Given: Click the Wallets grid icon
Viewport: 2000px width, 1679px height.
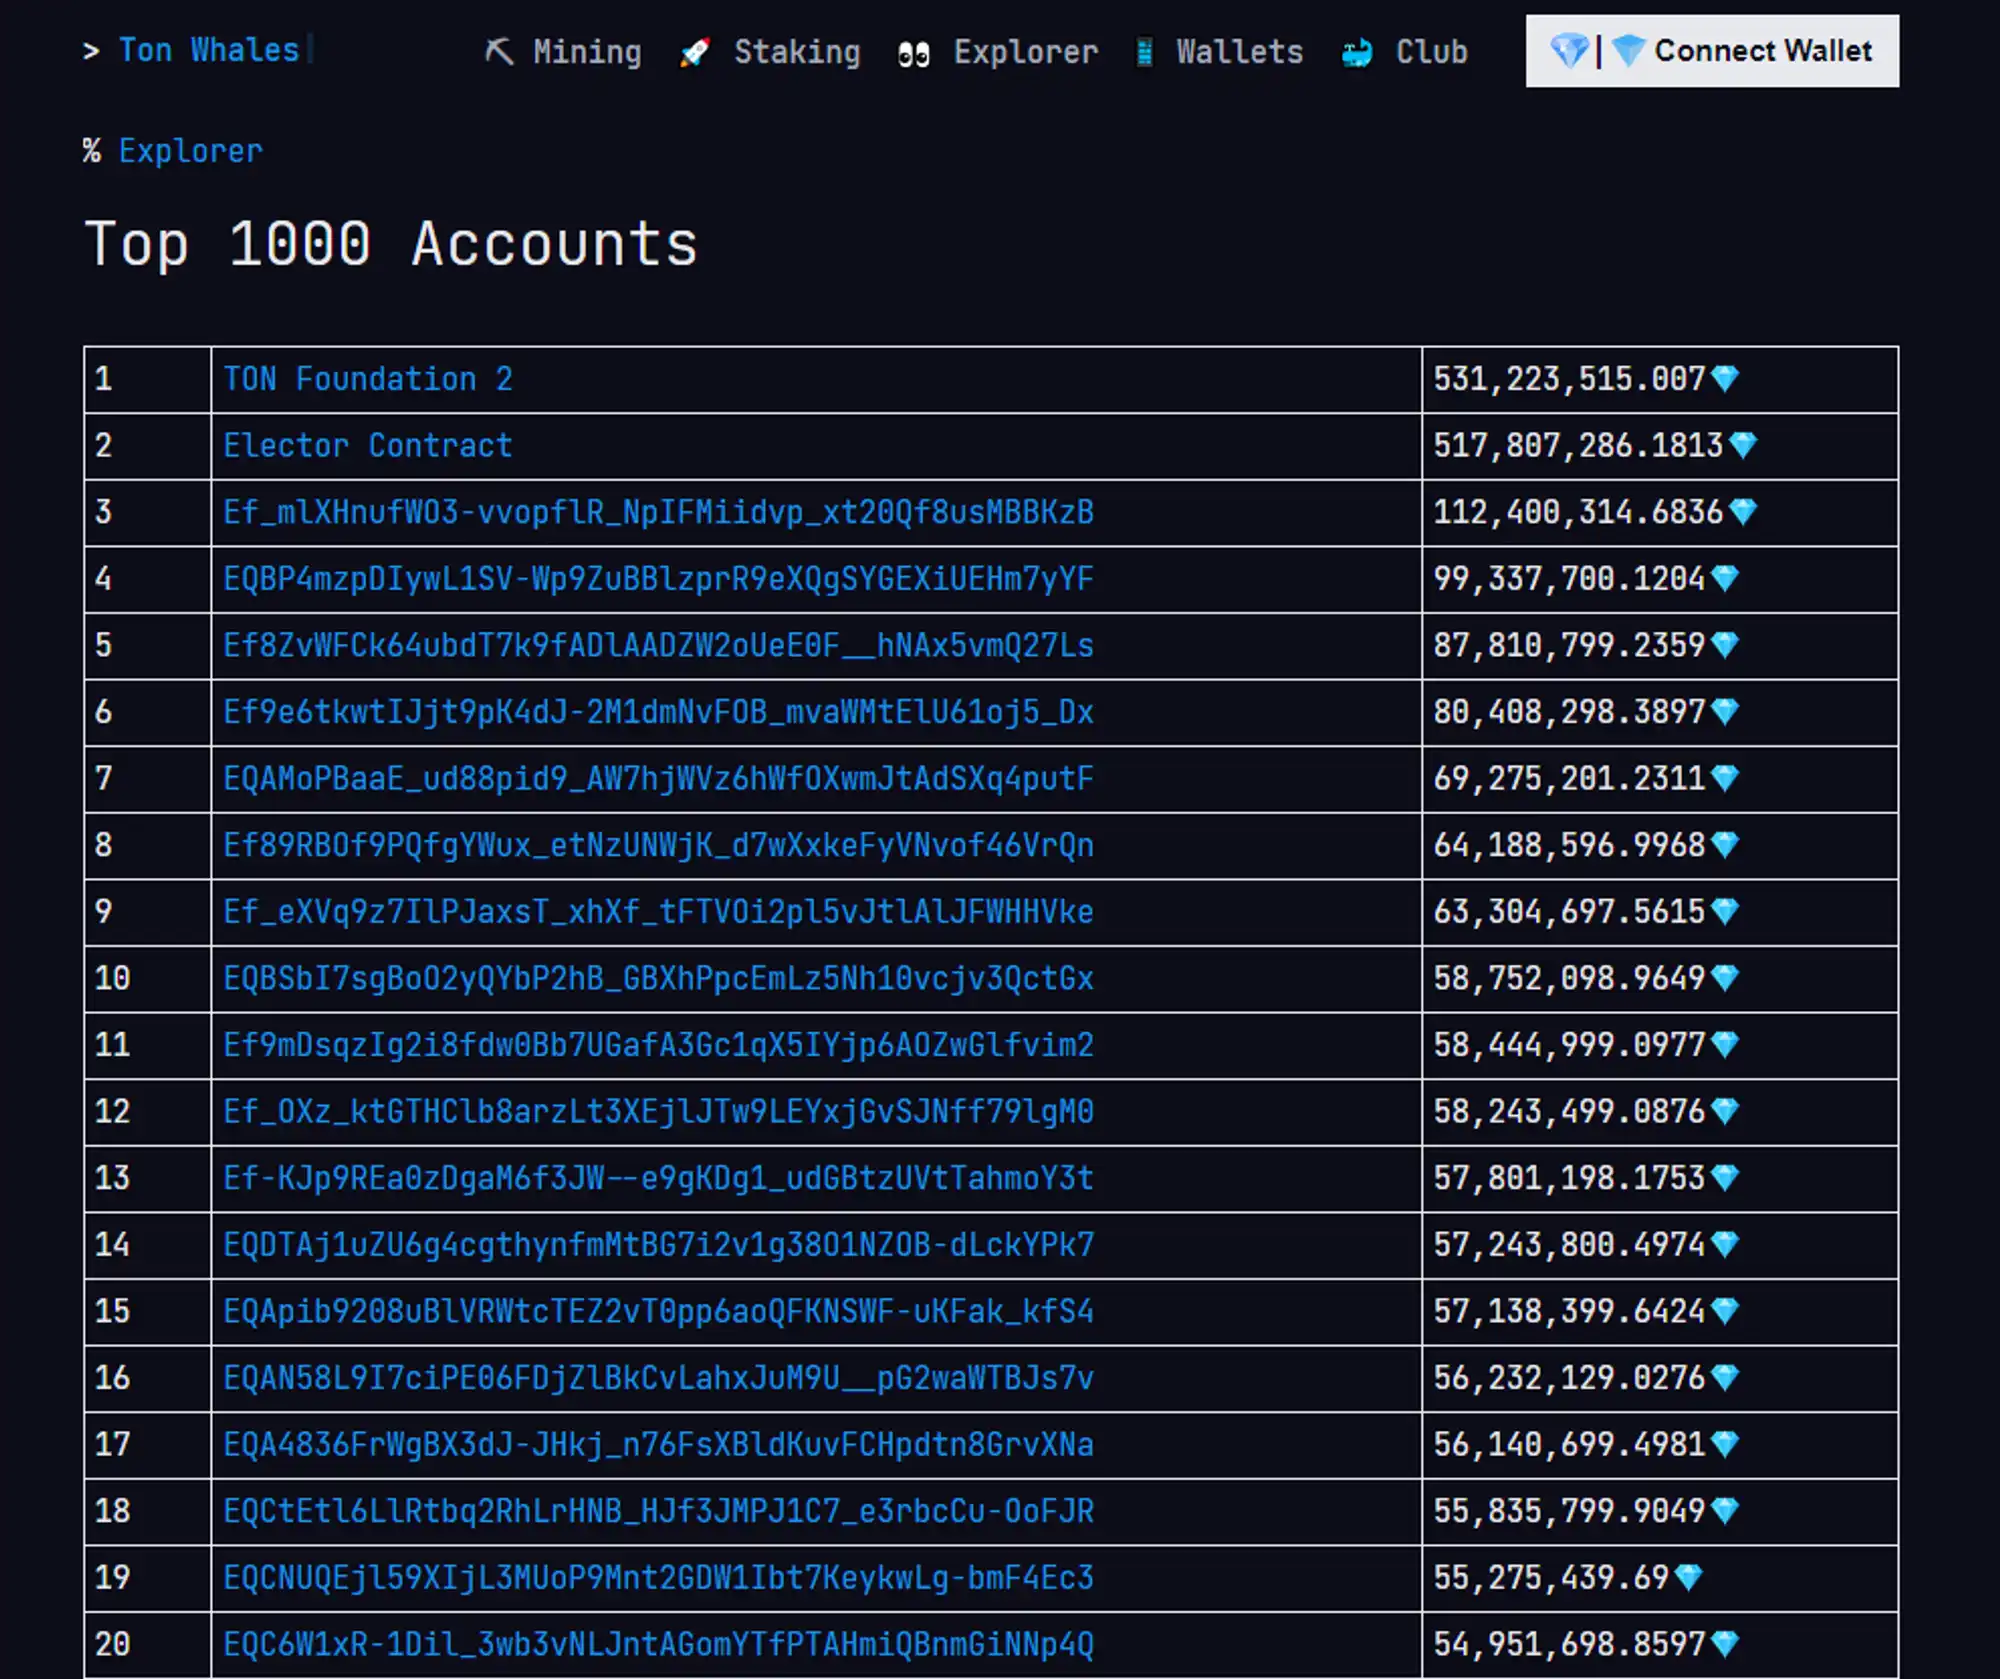Looking at the screenshot, I should [1151, 52].
